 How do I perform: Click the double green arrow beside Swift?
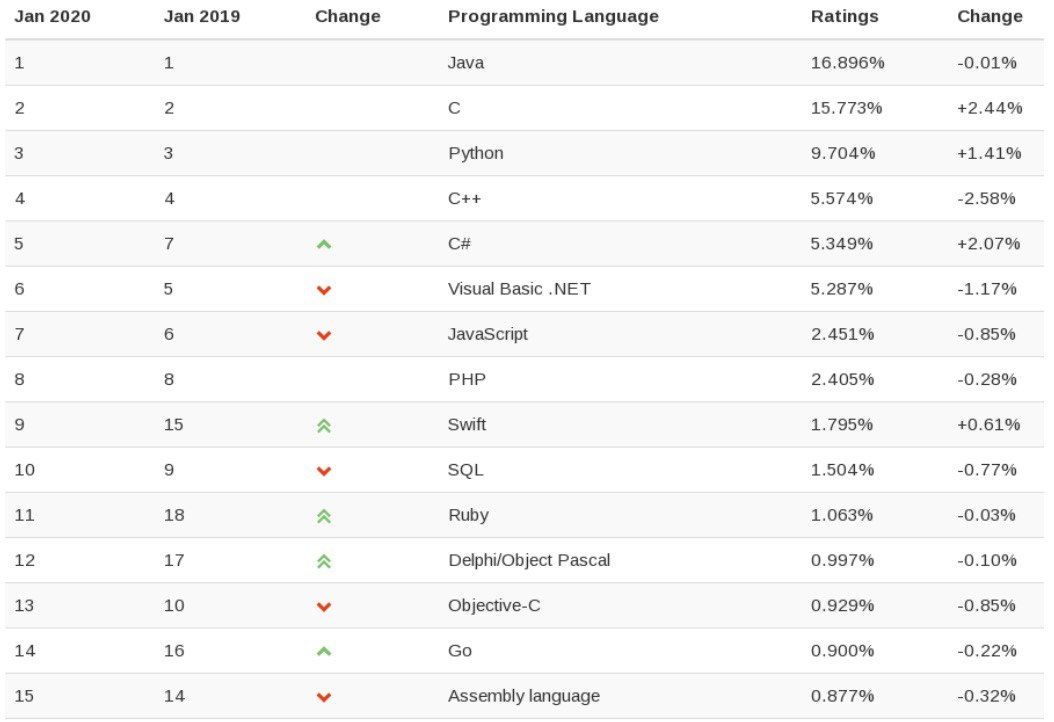point(323,425)
